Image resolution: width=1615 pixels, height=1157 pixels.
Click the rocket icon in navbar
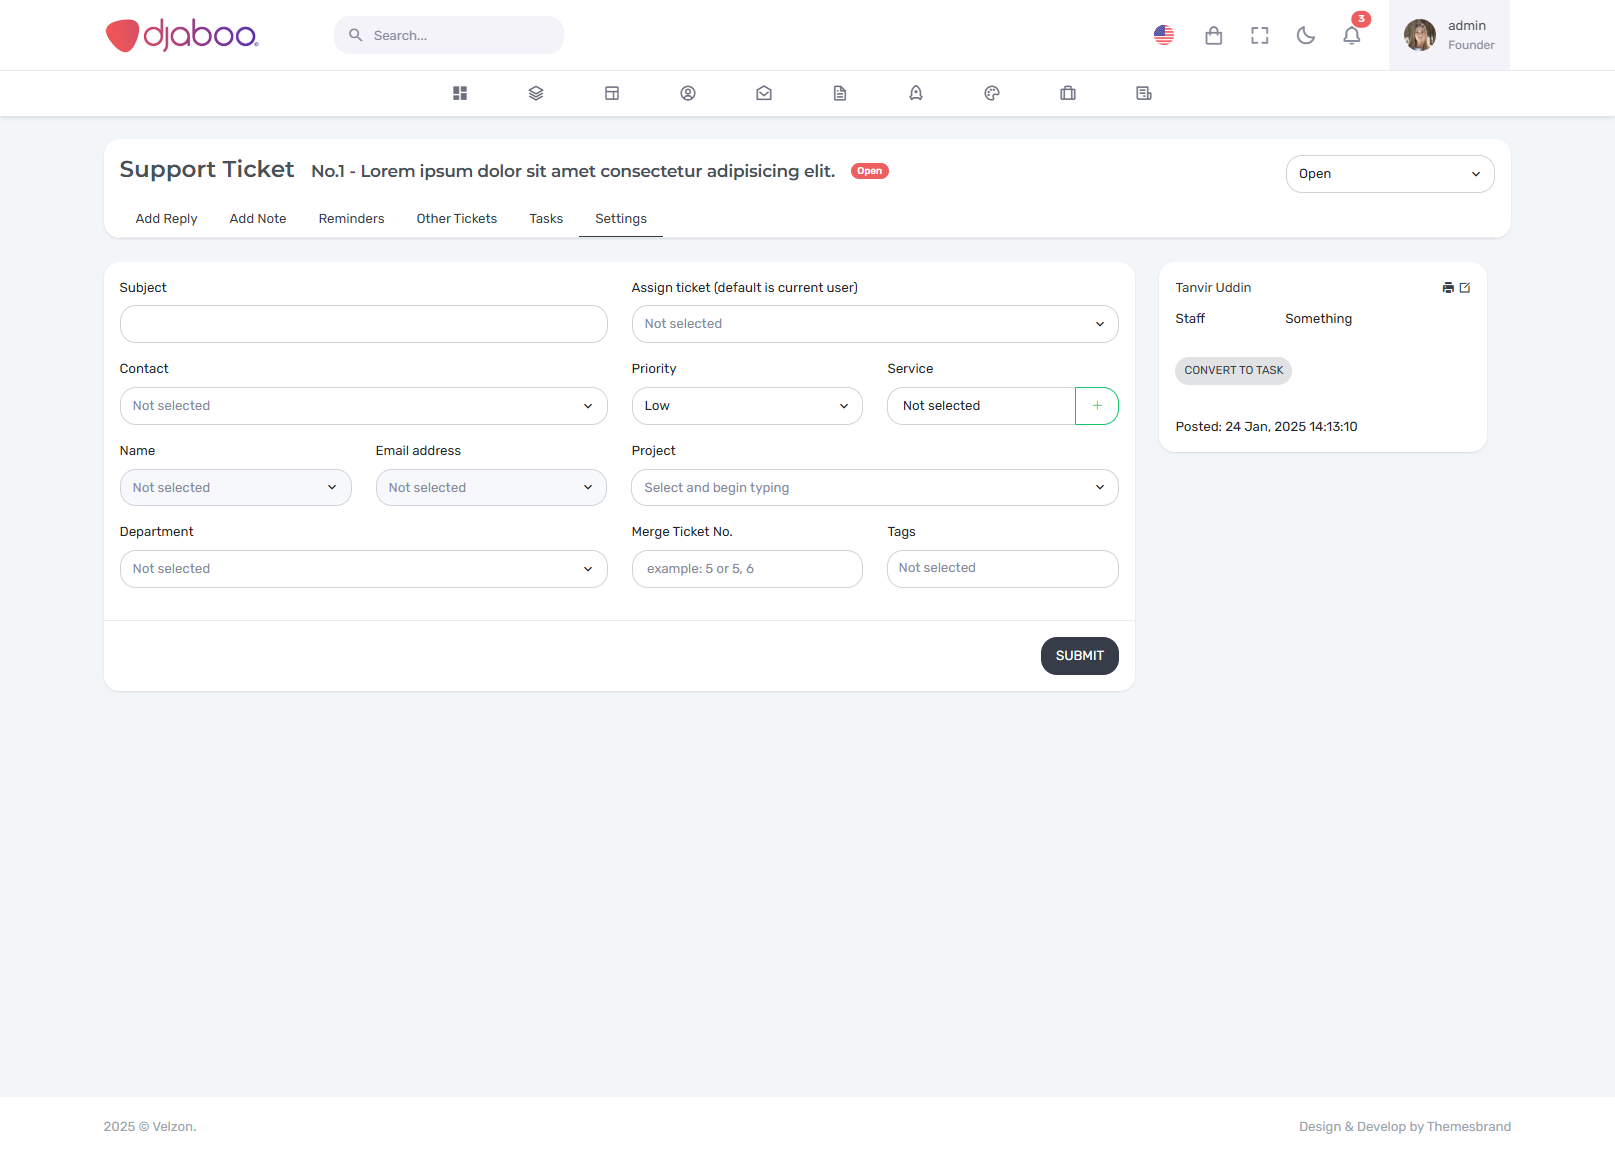click(x=916, y=93)
